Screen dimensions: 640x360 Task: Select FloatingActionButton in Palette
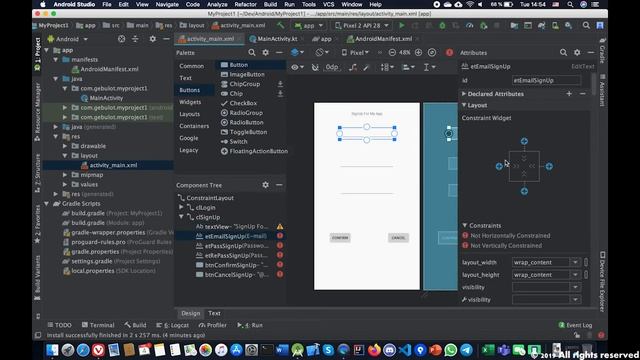coord(254,151)
